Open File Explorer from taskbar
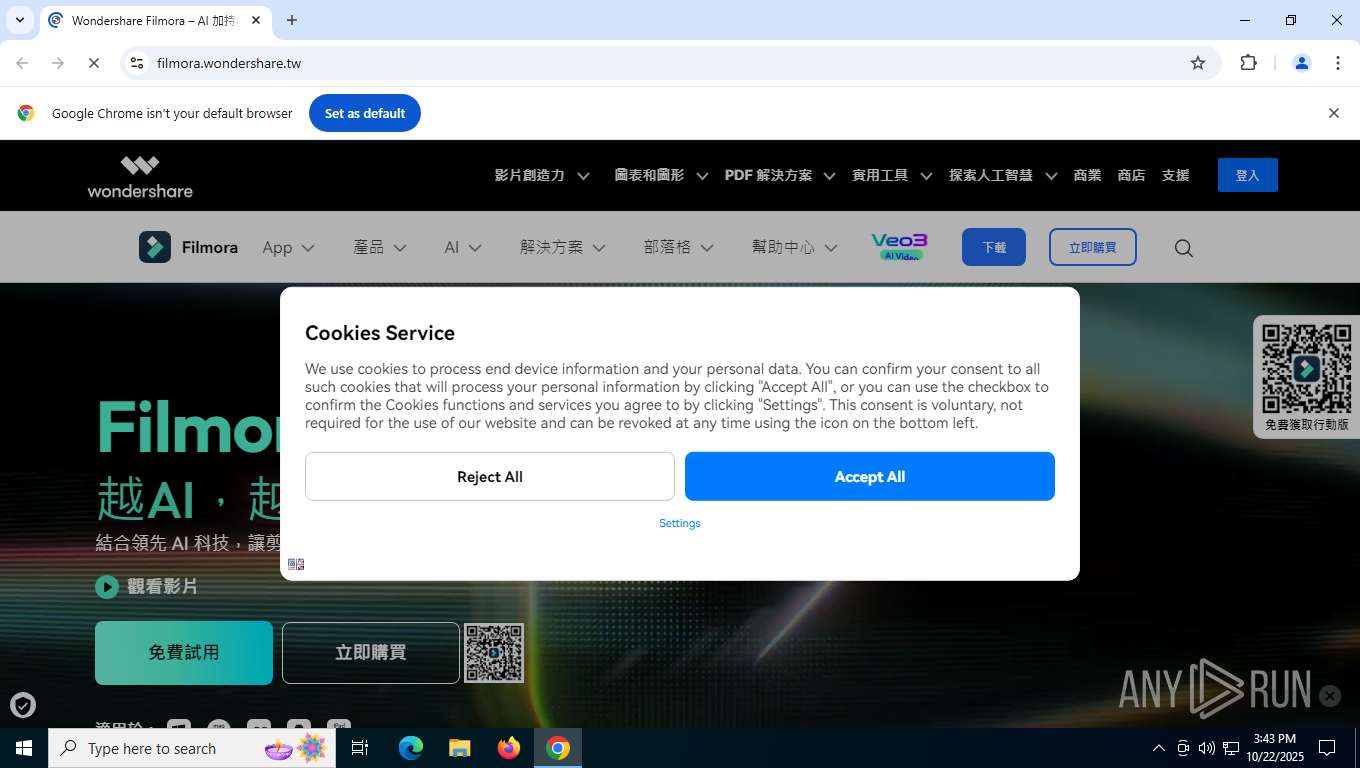 (x=460, y=748)
